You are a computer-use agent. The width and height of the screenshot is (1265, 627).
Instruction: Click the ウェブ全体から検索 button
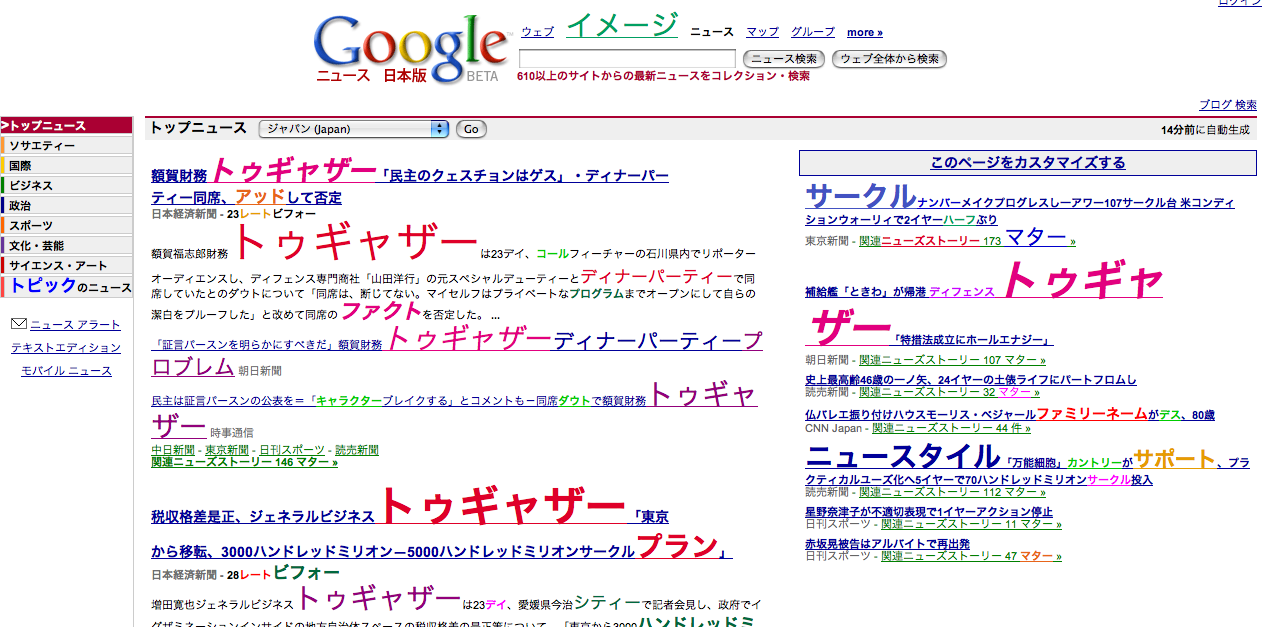[x=889, y=59]
